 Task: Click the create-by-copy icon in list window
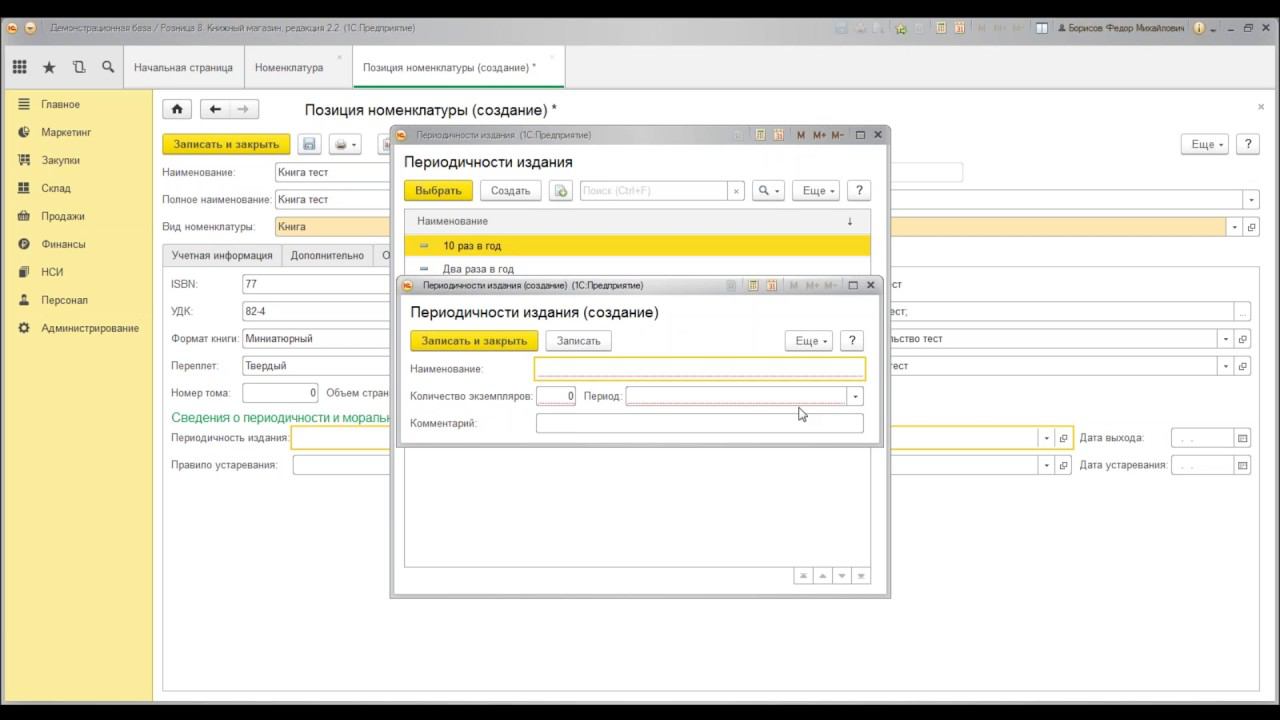pos(560,190)
